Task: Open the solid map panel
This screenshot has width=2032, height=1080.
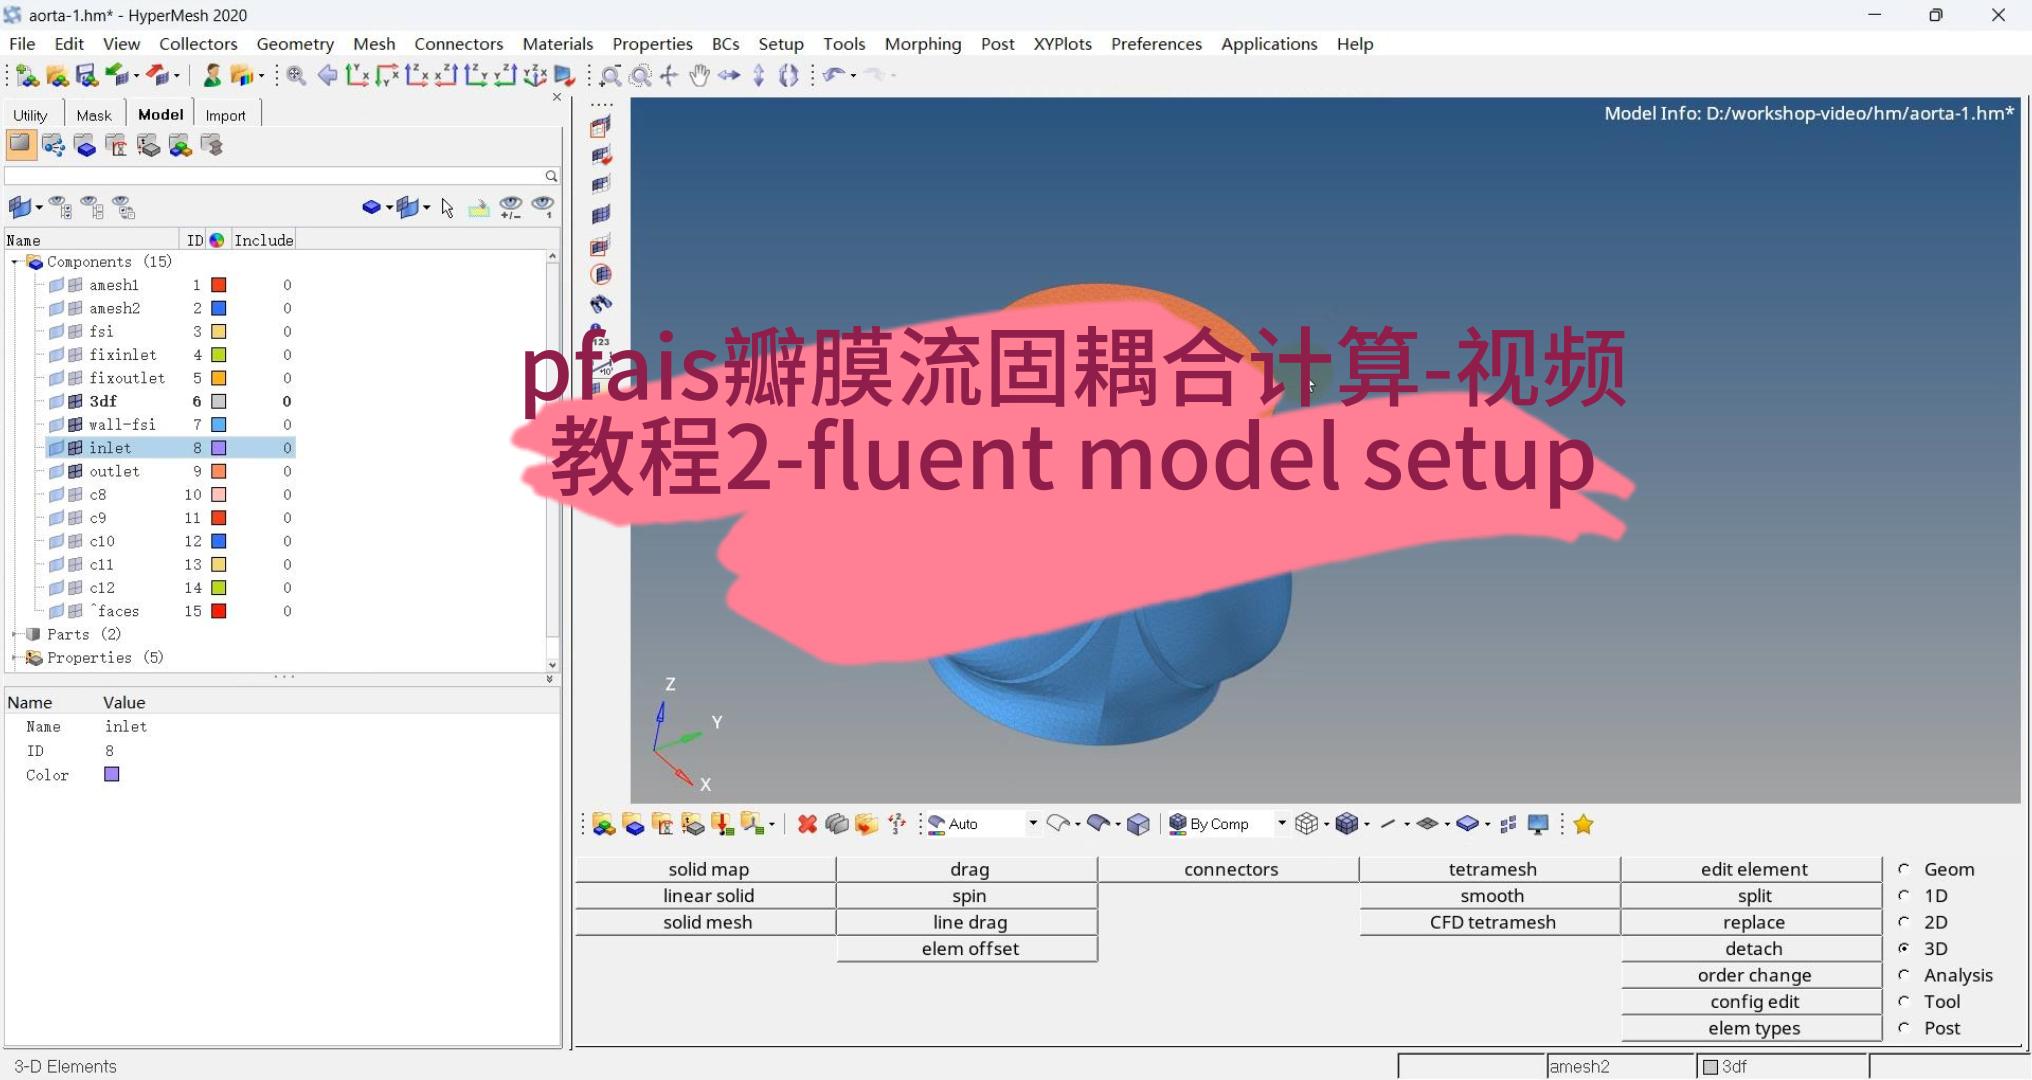Action: click(708, 869)
